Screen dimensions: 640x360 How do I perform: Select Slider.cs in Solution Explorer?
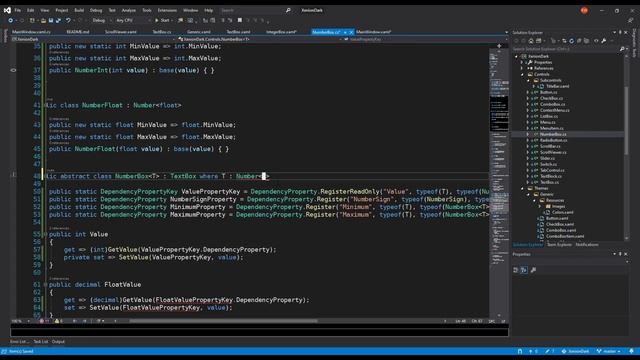pyautogui.click(x=547, y=158)
